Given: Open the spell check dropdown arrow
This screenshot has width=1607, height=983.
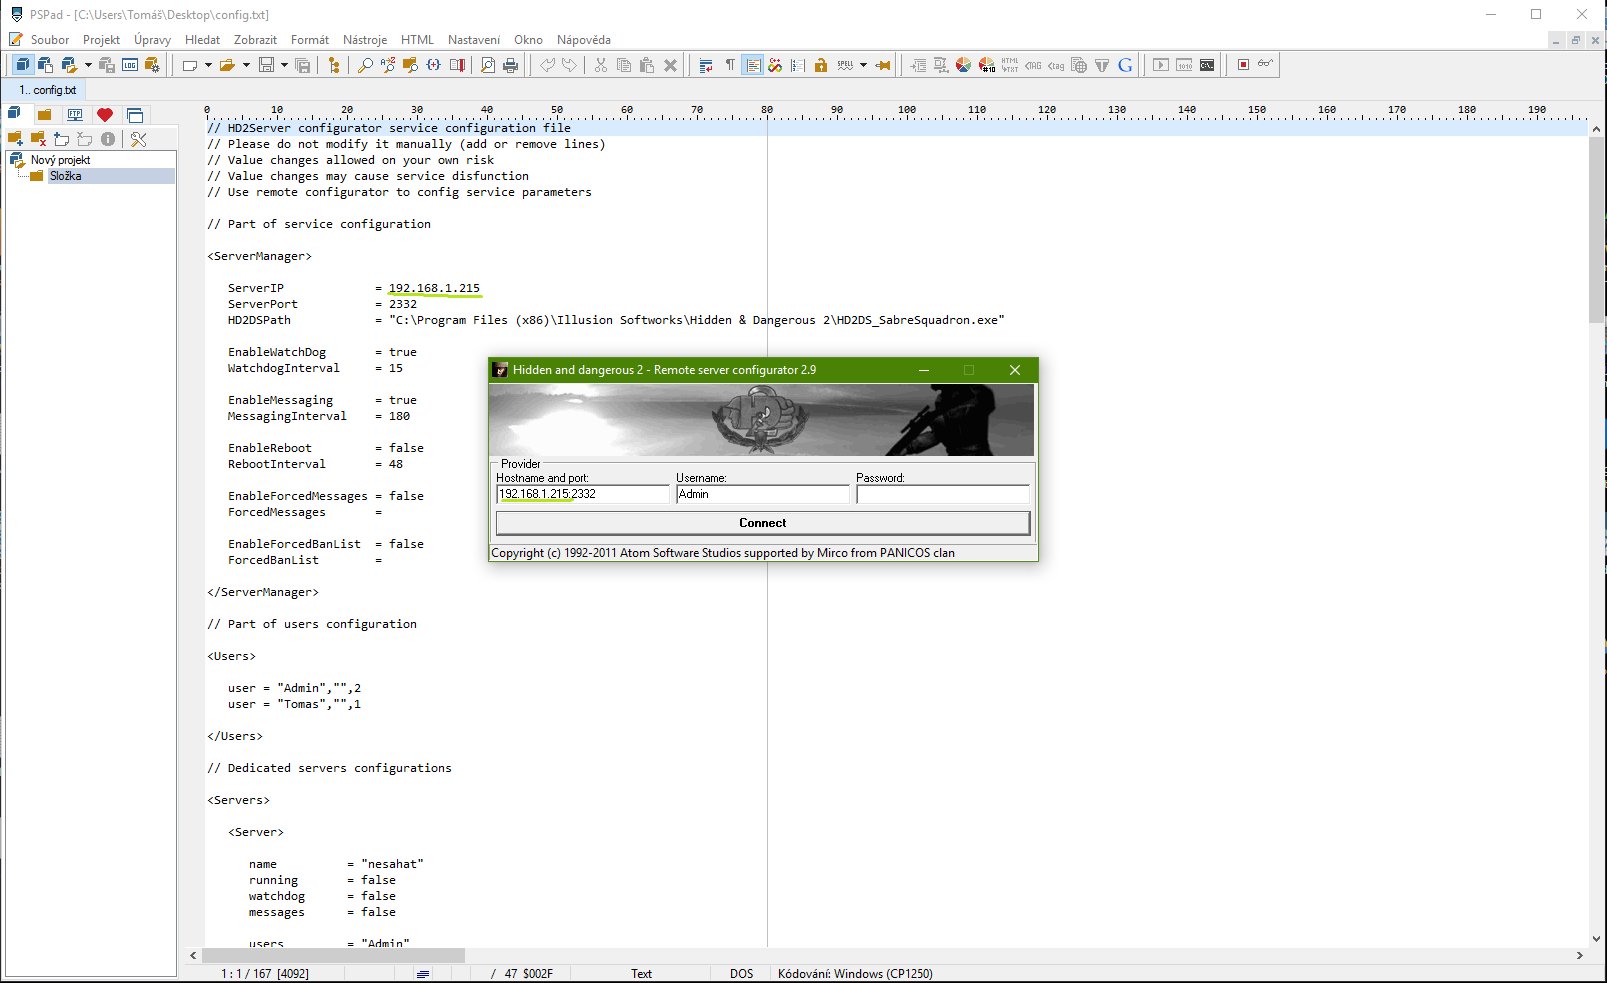Looking at the screenshot, I should (x=863, y=65).
